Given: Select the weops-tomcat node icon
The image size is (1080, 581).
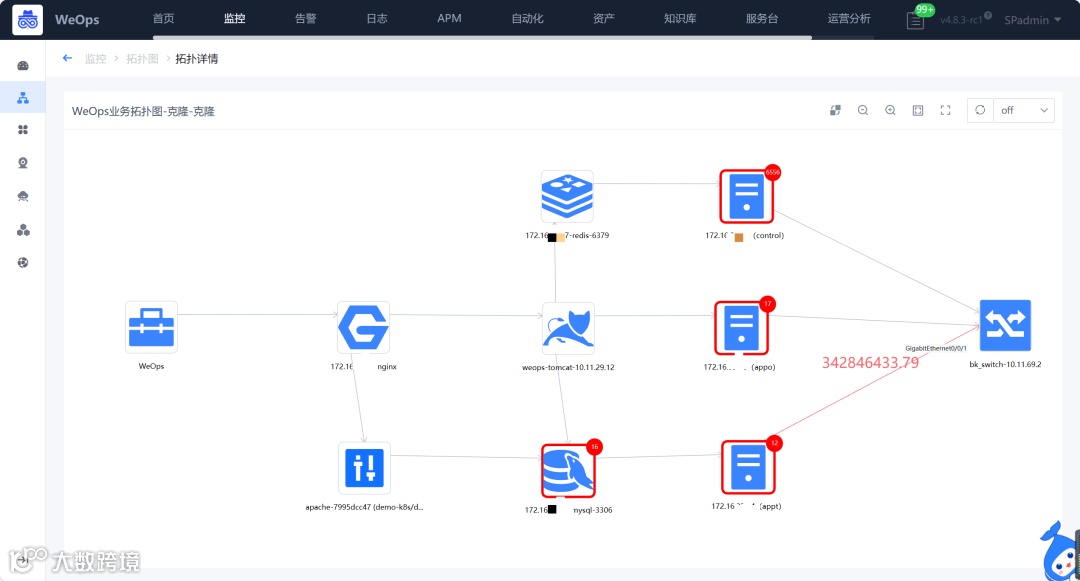Looking at the screenshot, I should 568,328.
